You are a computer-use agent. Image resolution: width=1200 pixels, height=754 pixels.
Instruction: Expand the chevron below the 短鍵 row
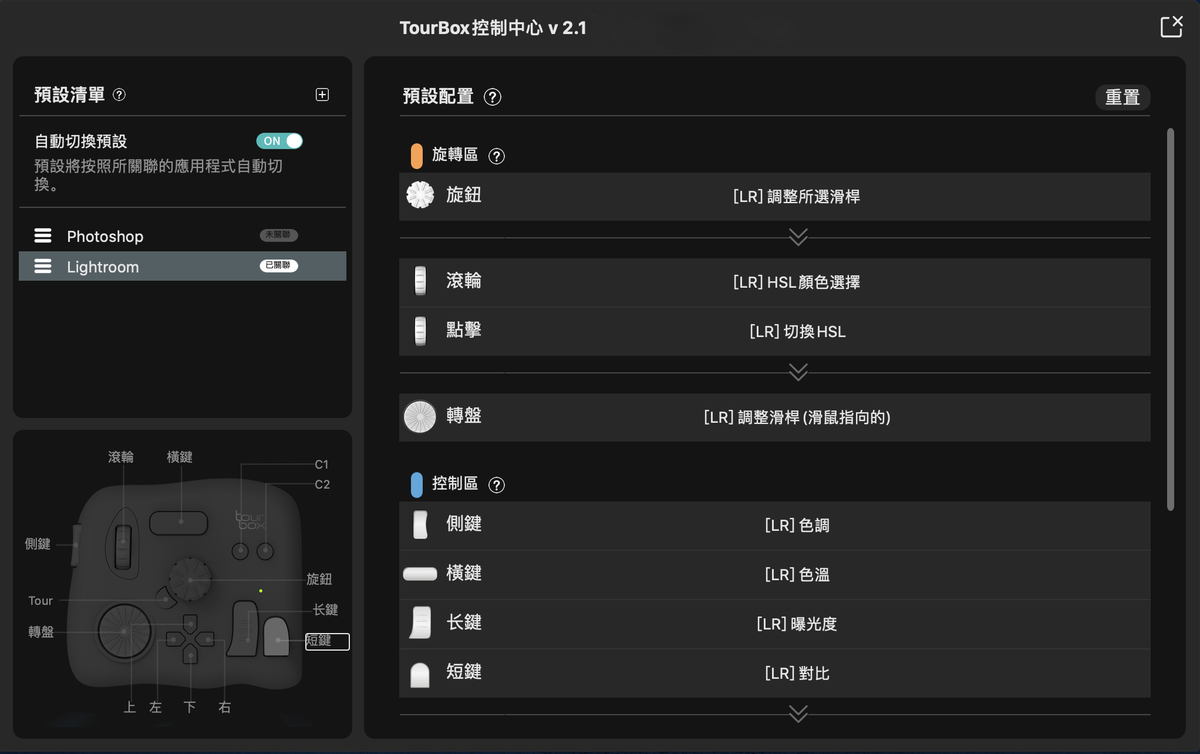click(x=798, y=714)
